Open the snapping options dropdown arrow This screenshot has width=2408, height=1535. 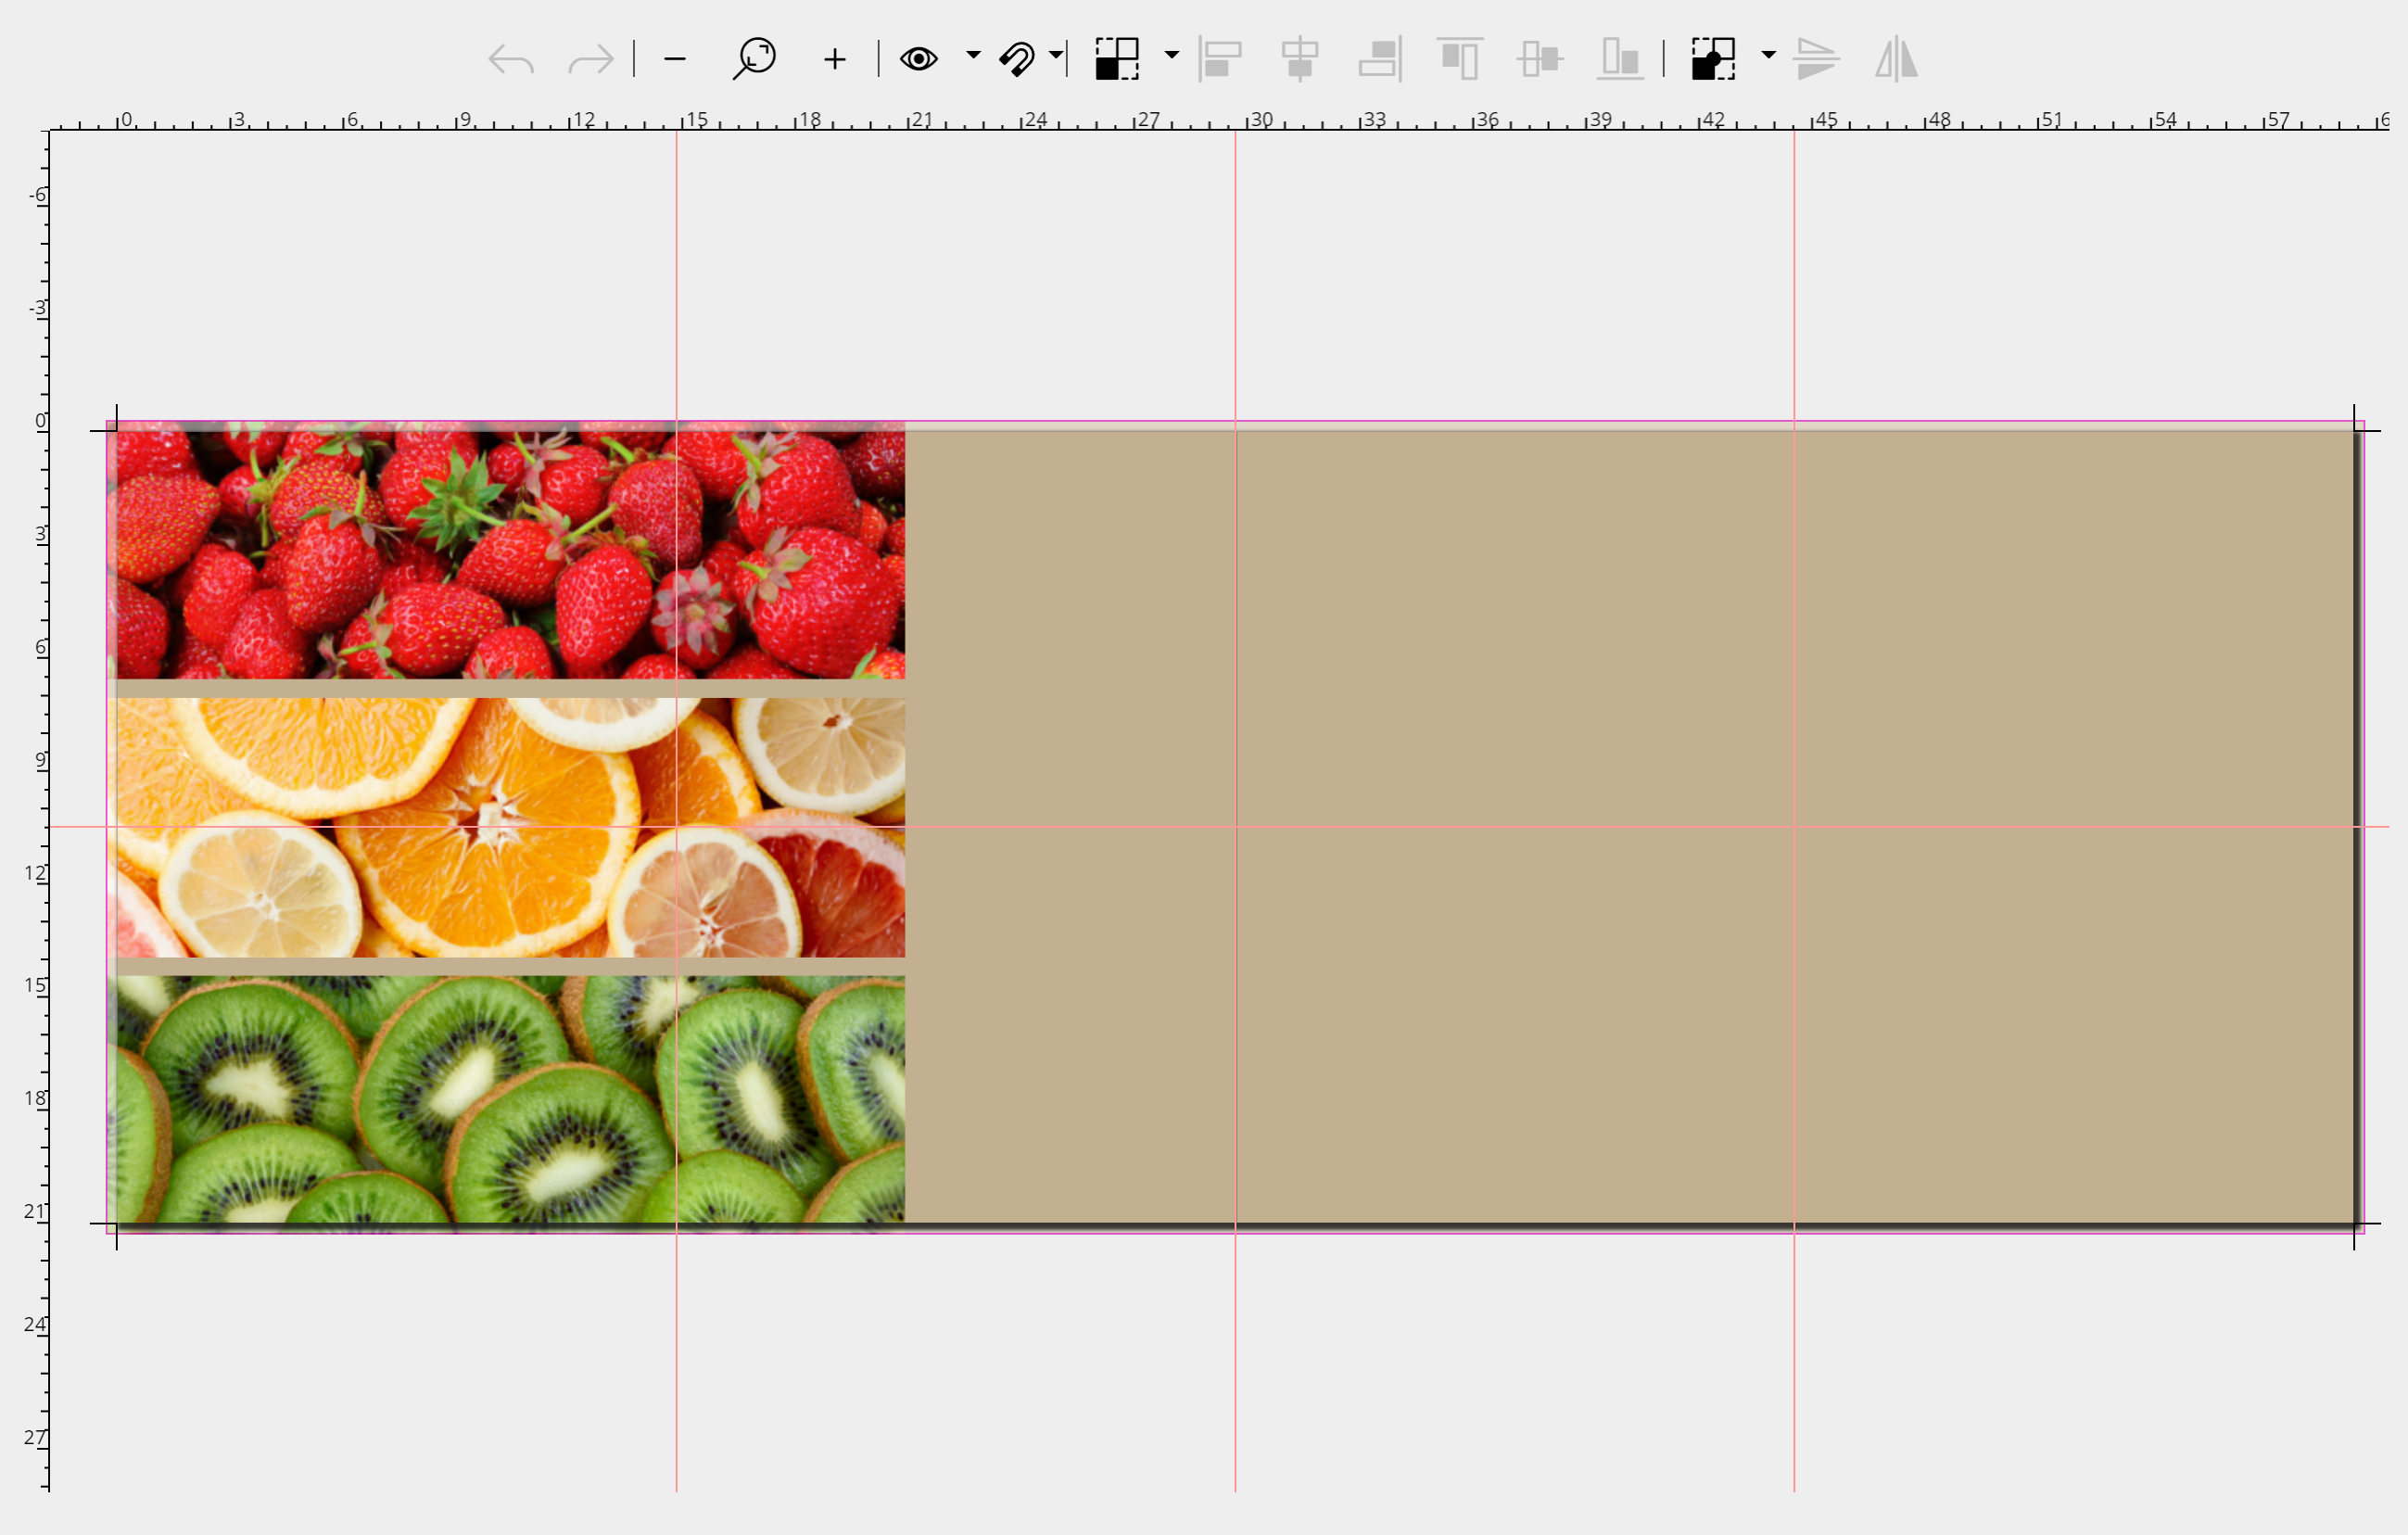coord(1055,55)
